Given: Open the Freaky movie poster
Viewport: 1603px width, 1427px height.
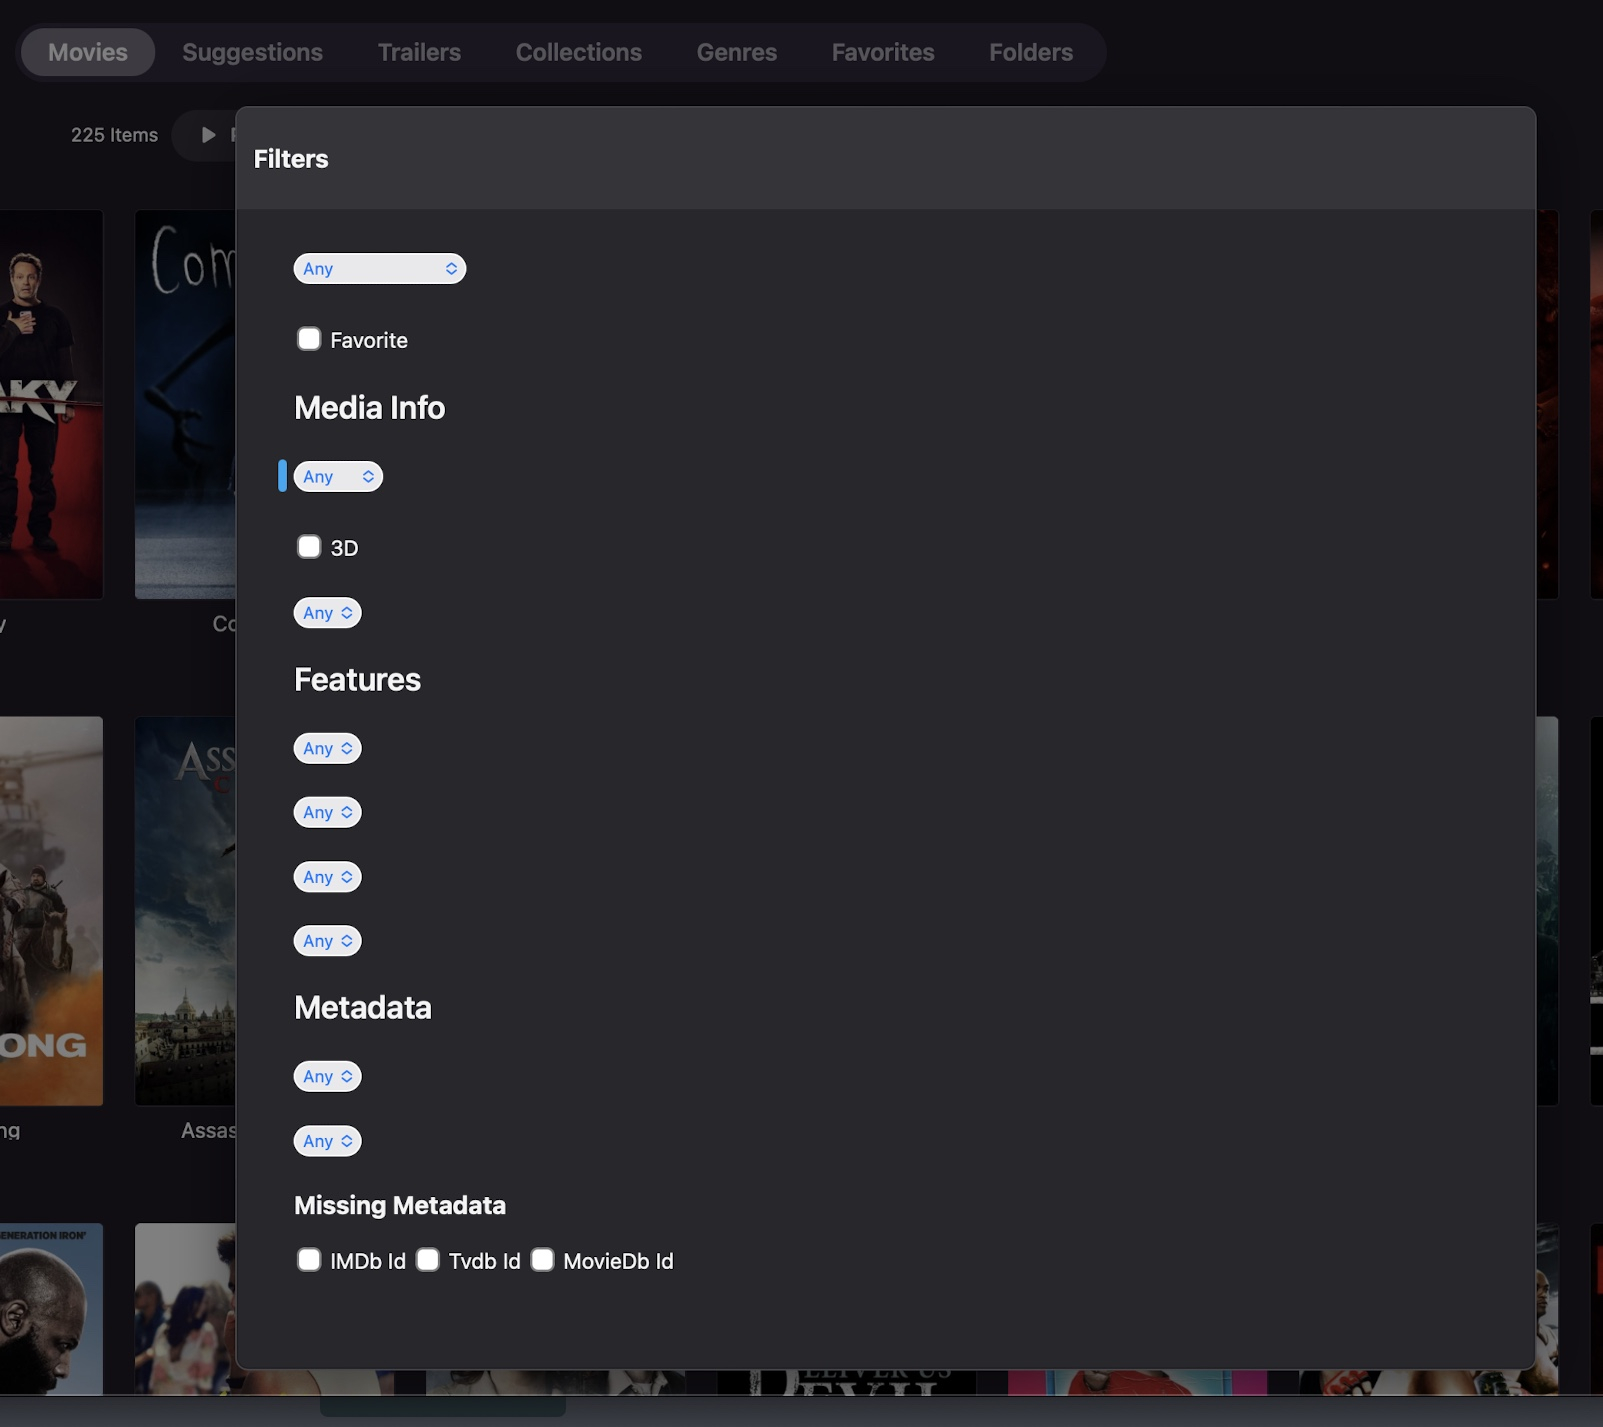Looking at the screenshot, I should pos(51,404).
